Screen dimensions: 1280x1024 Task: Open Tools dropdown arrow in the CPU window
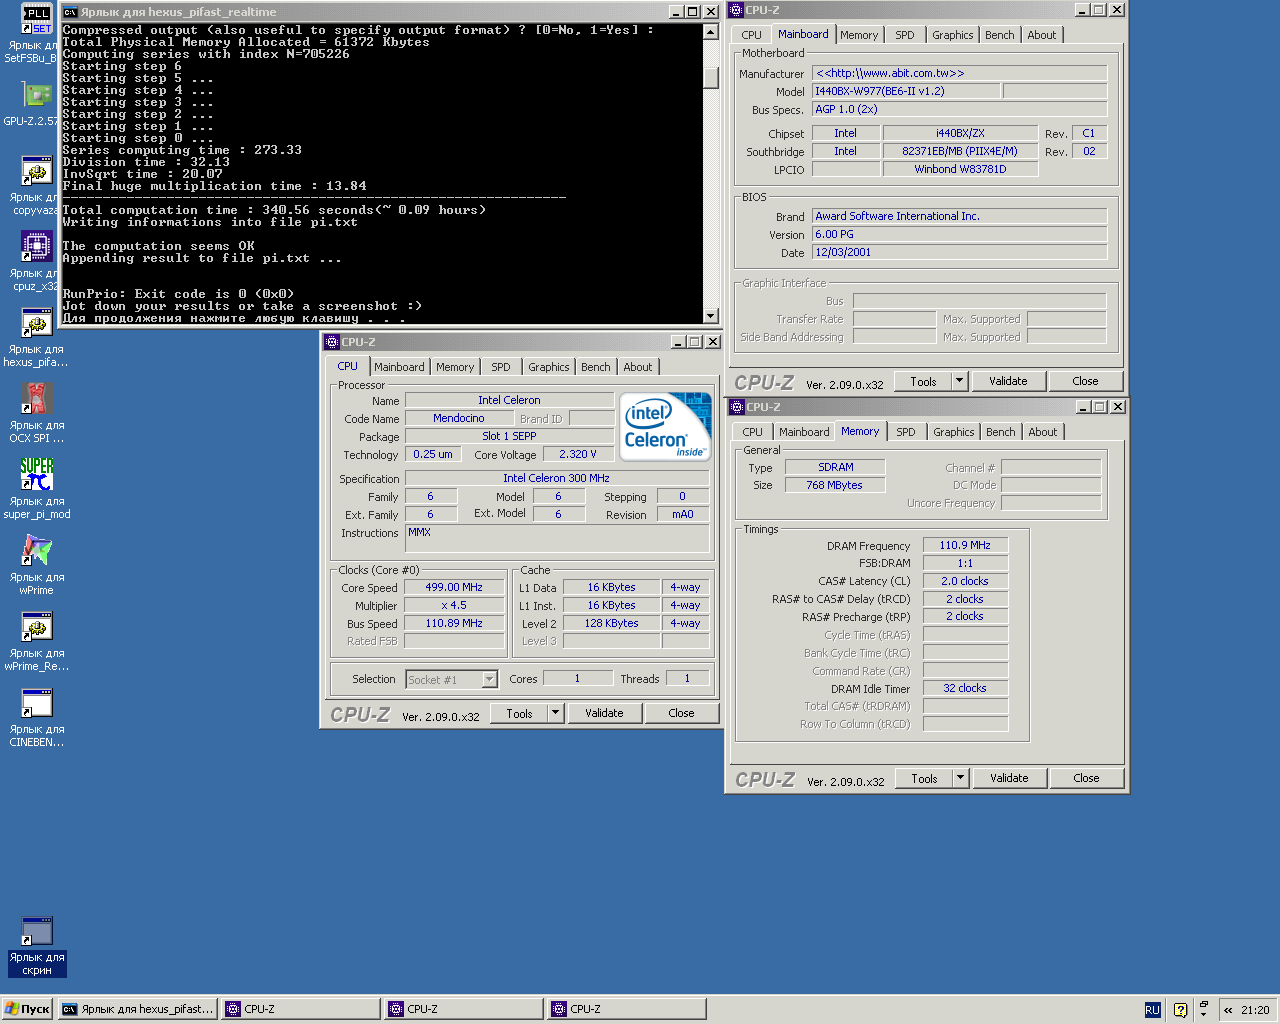pos(557,713)
